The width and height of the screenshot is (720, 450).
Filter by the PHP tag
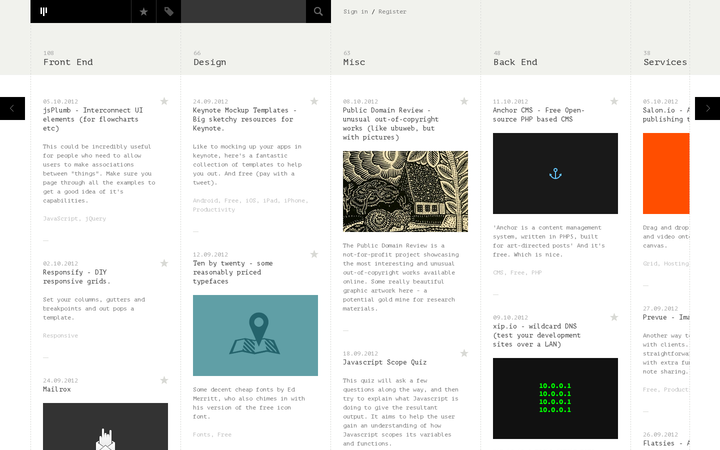pyautogui.click(x=537, y=273)
